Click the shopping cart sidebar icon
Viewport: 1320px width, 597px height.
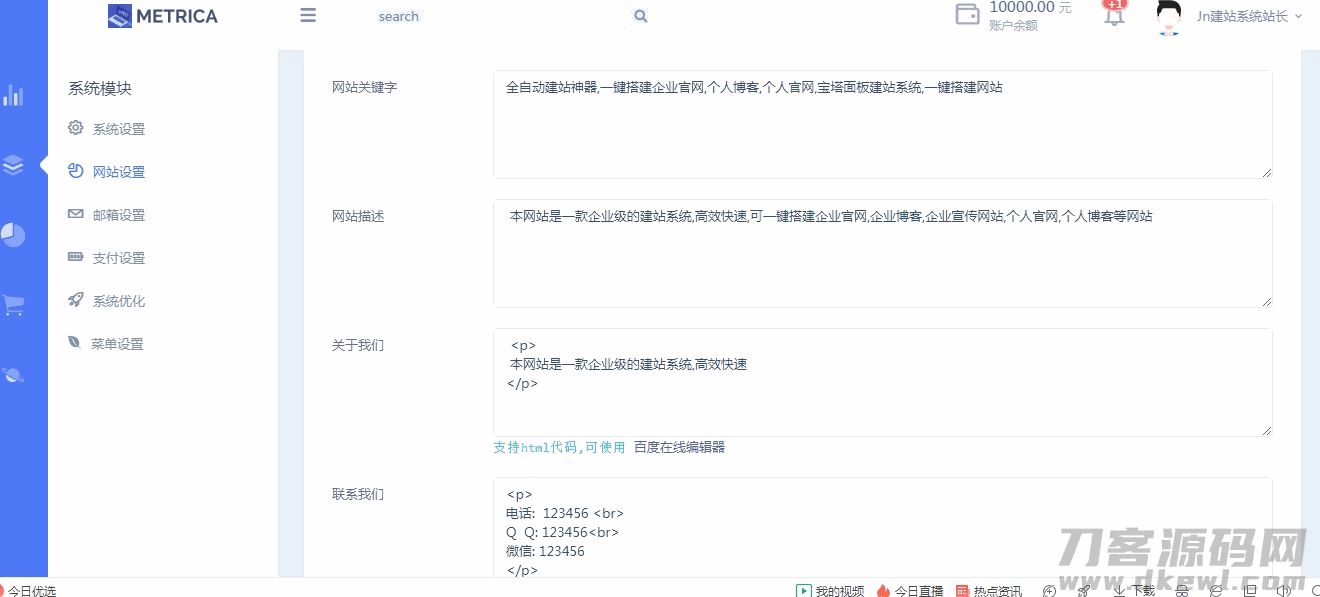tap(13, 305)
